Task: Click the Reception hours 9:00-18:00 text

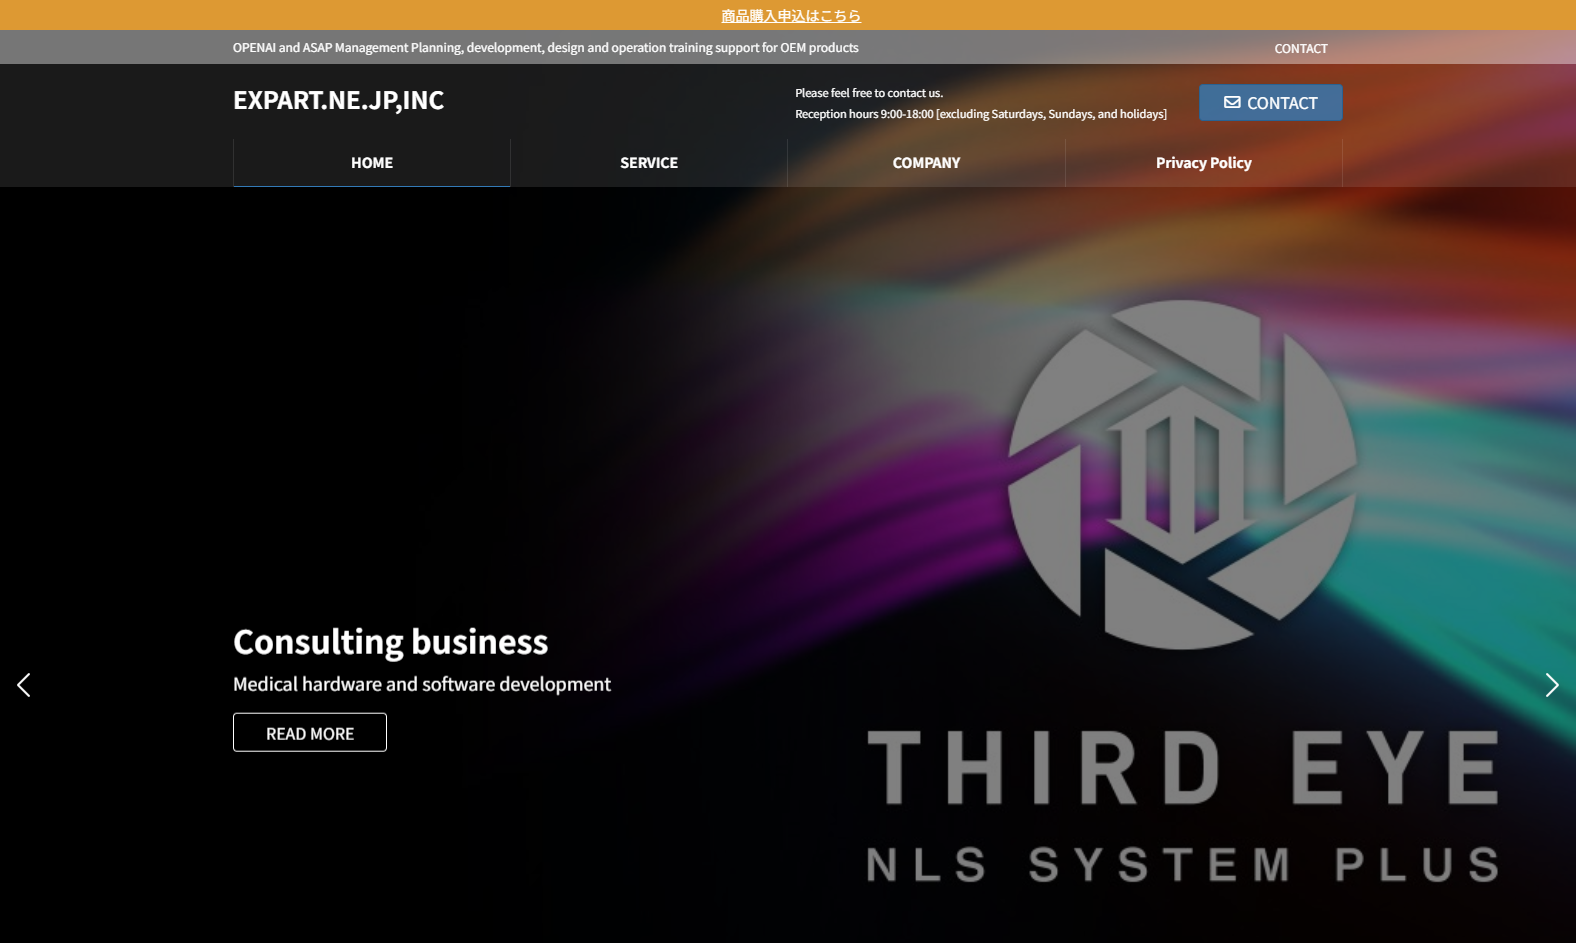Action: 980,114
